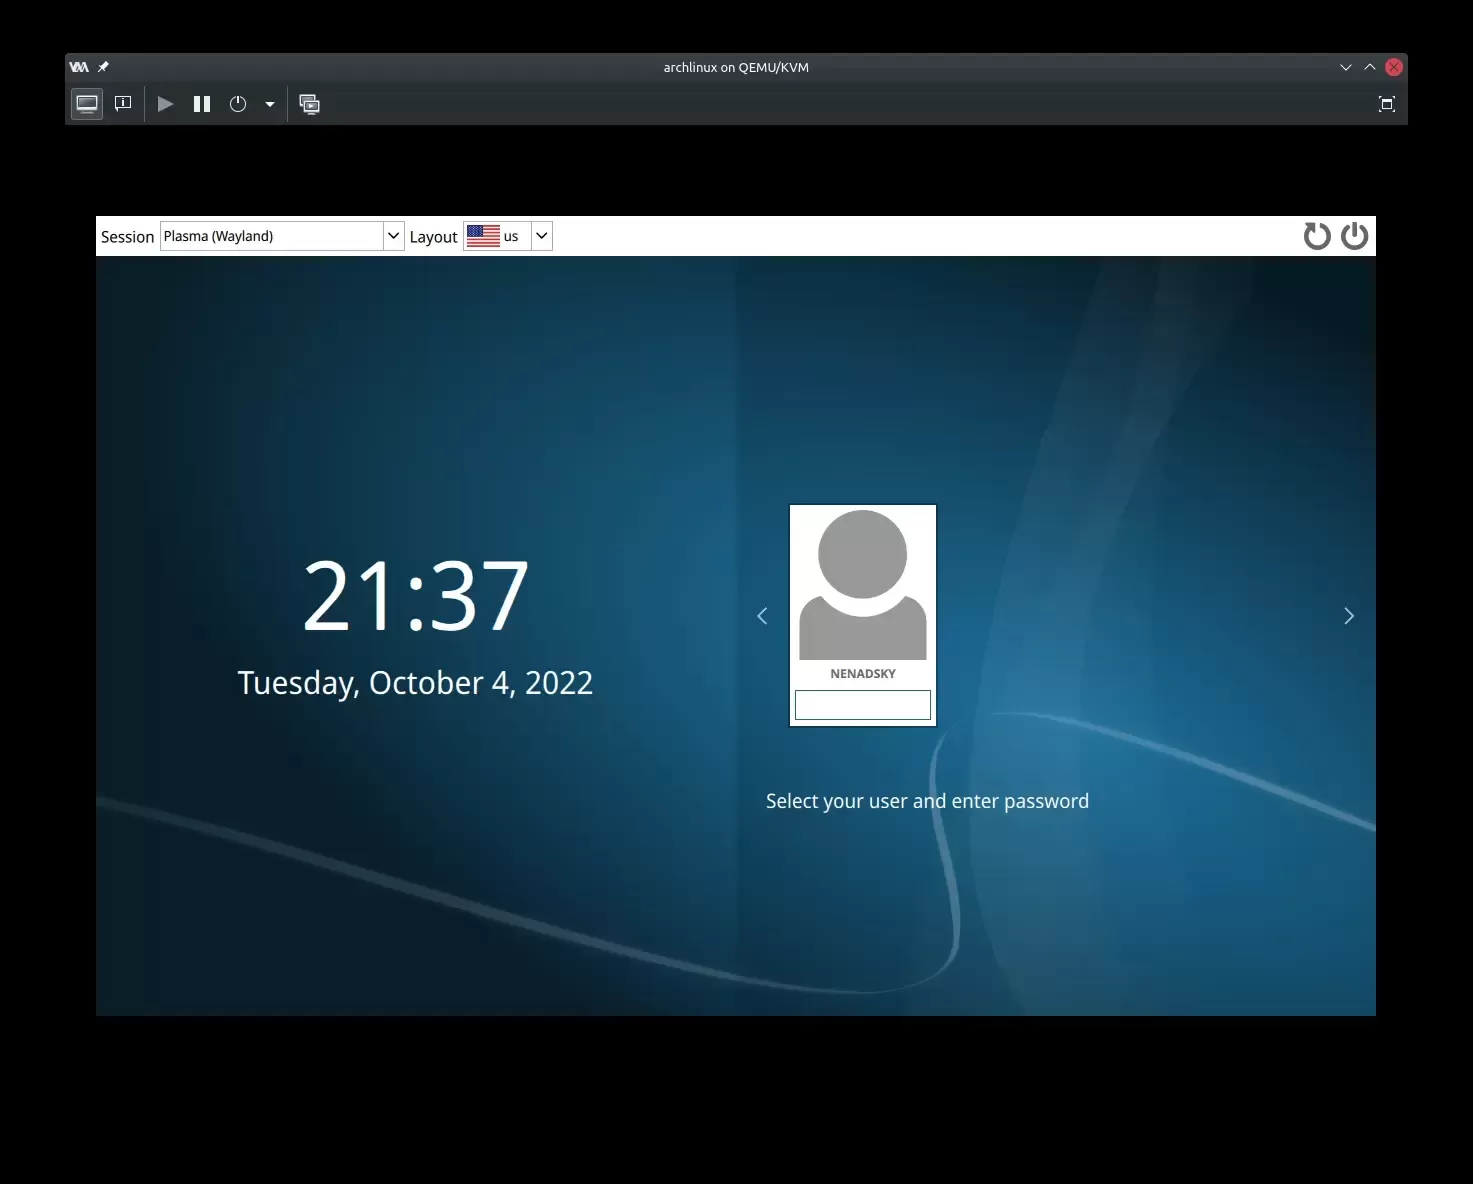Click the login screen power off icon

[1354, 236]
